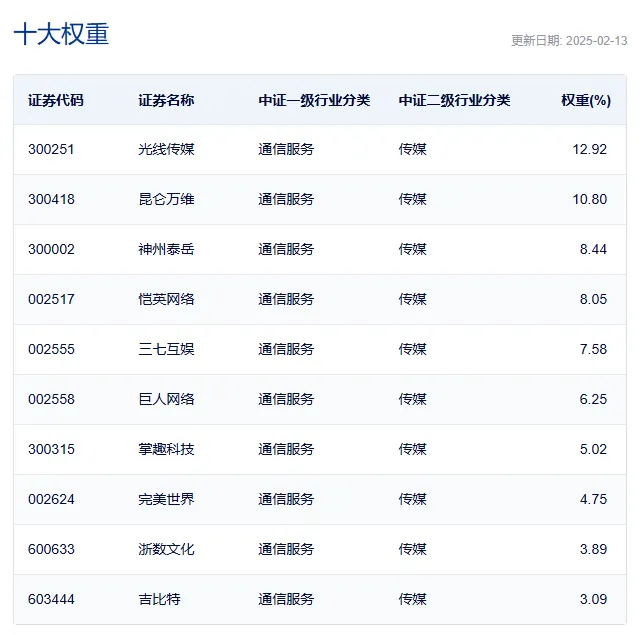
Task: Click 通信服务 in the 完美世界 row
Action: click(x=286, y=500)
